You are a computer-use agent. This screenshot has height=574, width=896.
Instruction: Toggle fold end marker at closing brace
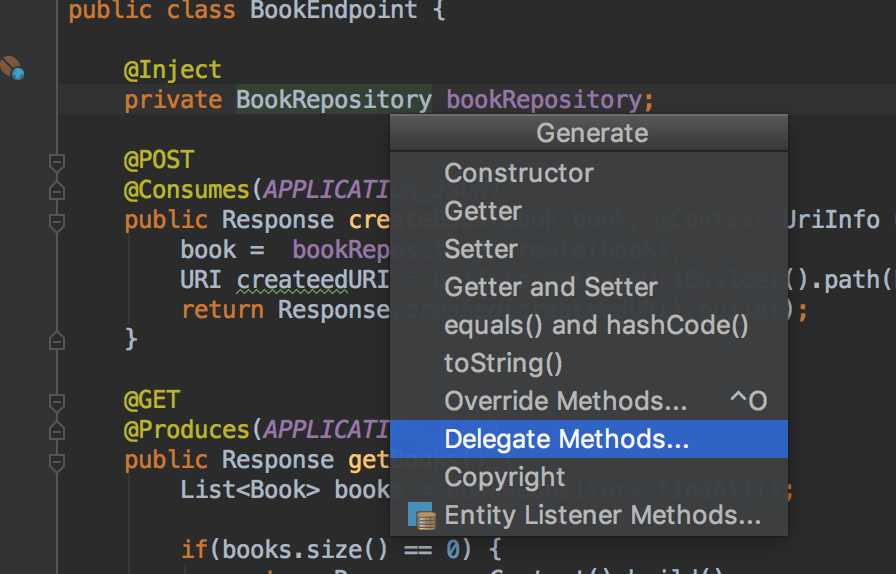(x=57, y=340)
